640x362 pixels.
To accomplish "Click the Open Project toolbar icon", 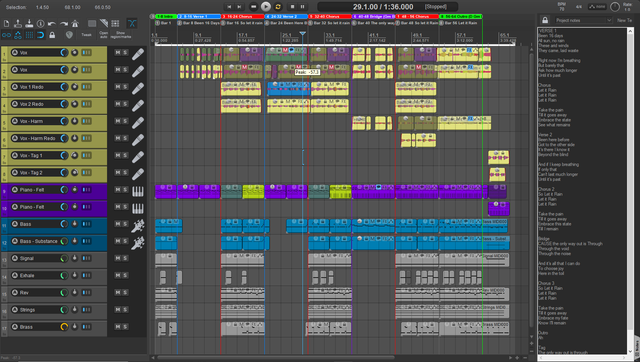I will pos(18,24).
